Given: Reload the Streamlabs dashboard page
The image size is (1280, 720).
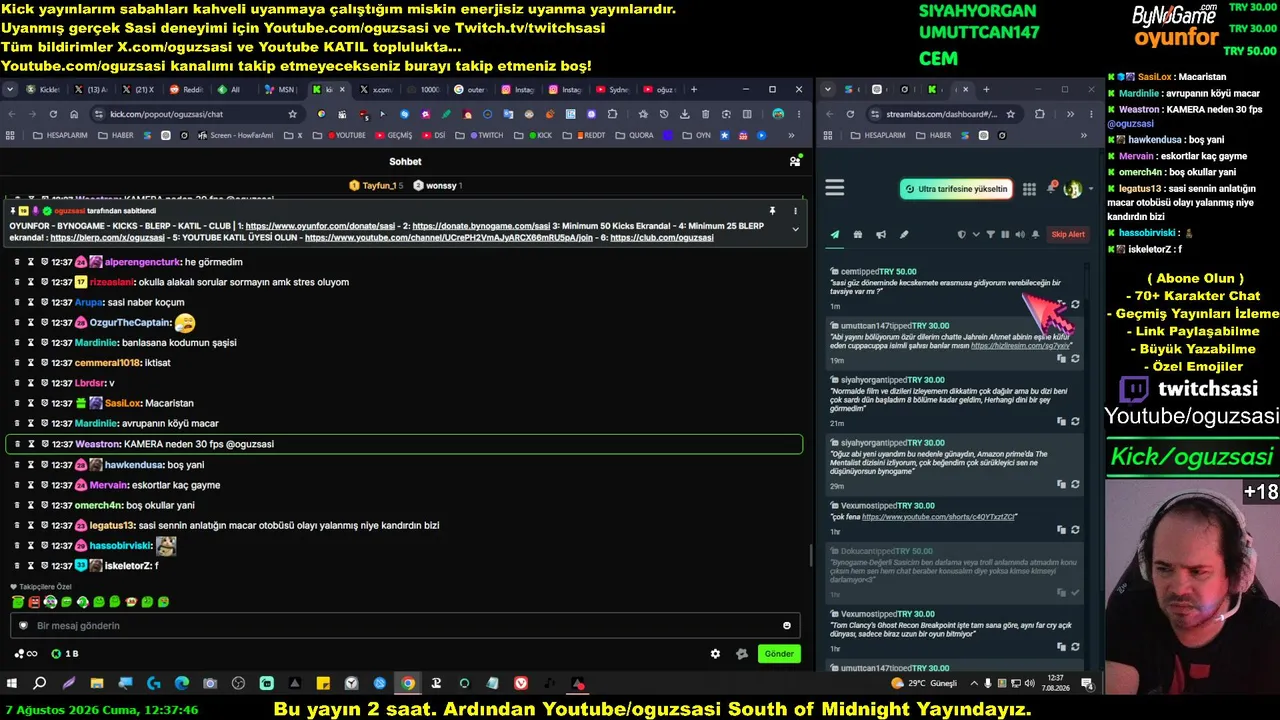Looking at the screenshot, I should 850,114.
